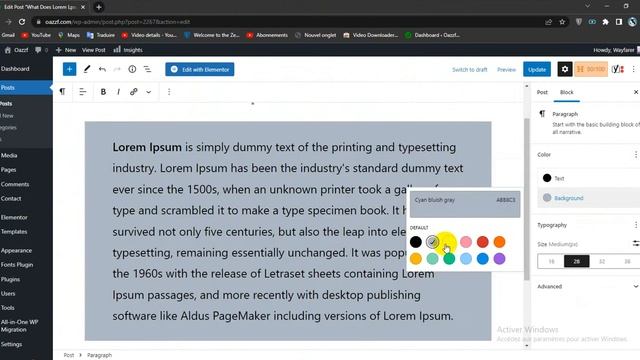This screenshot has height=360, width=640.
Task: Click New in the admin bar
Action: [66, 50]
